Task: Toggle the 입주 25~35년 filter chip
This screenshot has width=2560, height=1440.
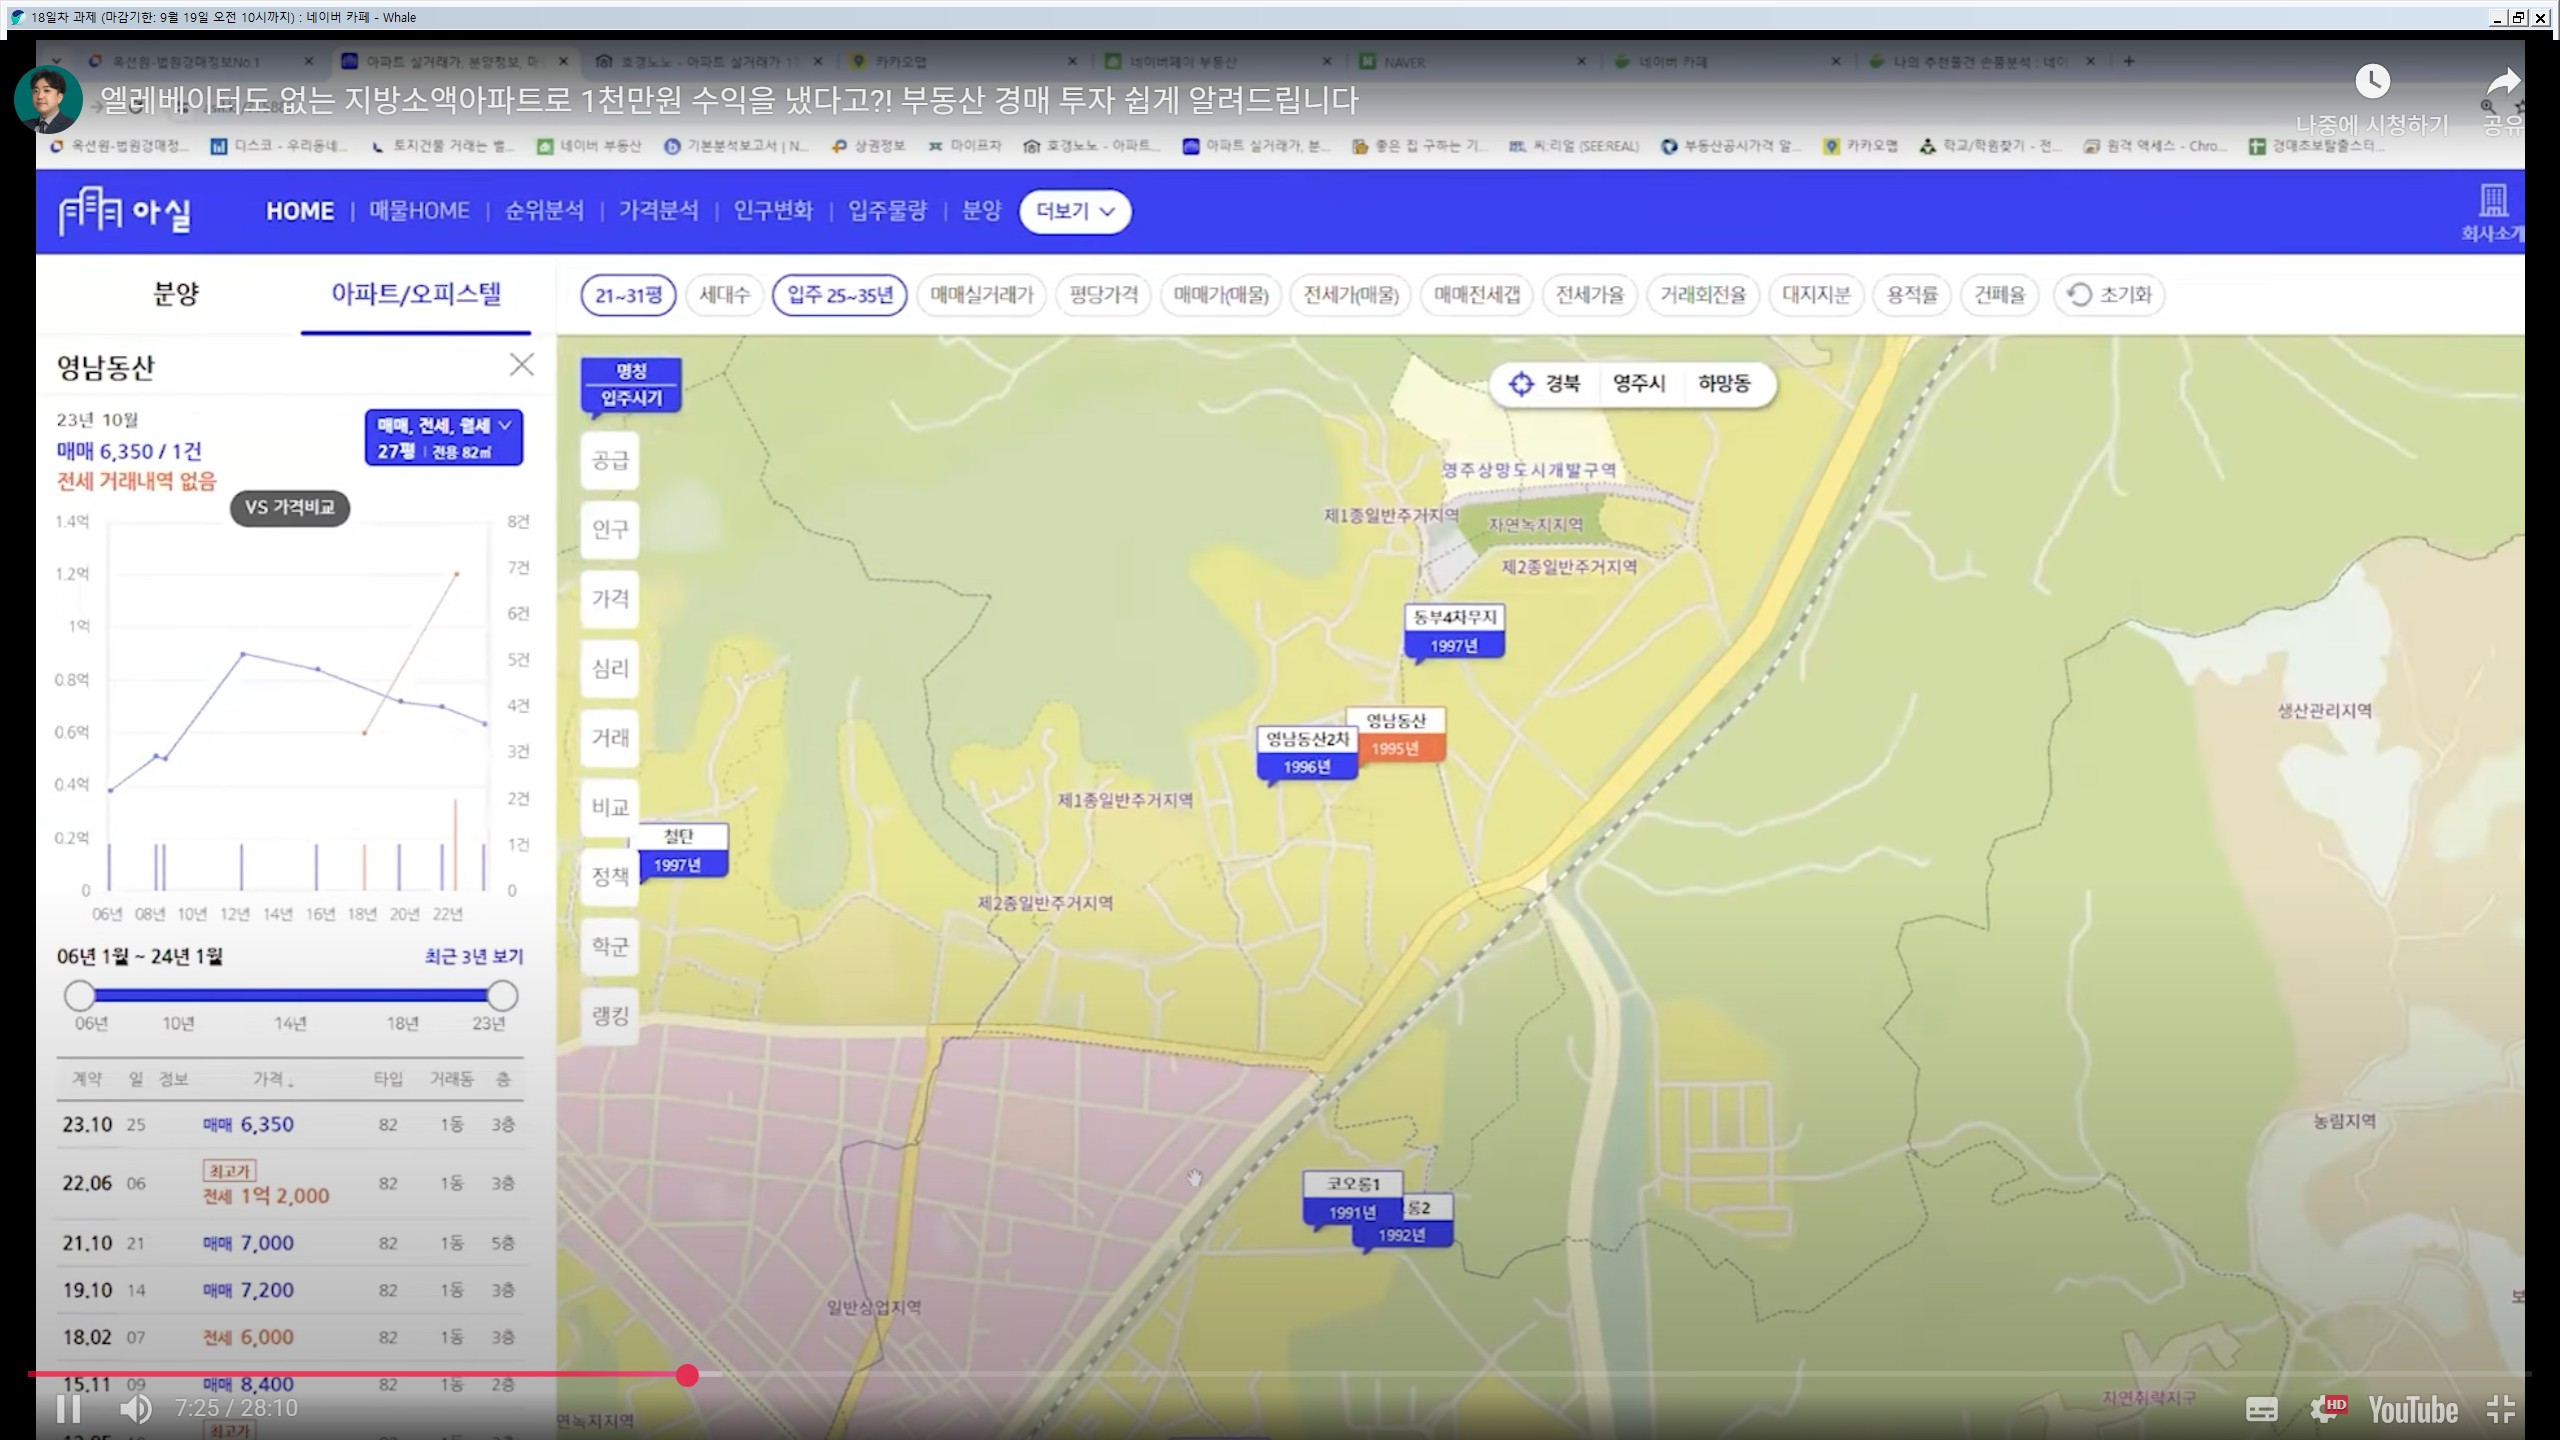Action: tap(839, 295)
